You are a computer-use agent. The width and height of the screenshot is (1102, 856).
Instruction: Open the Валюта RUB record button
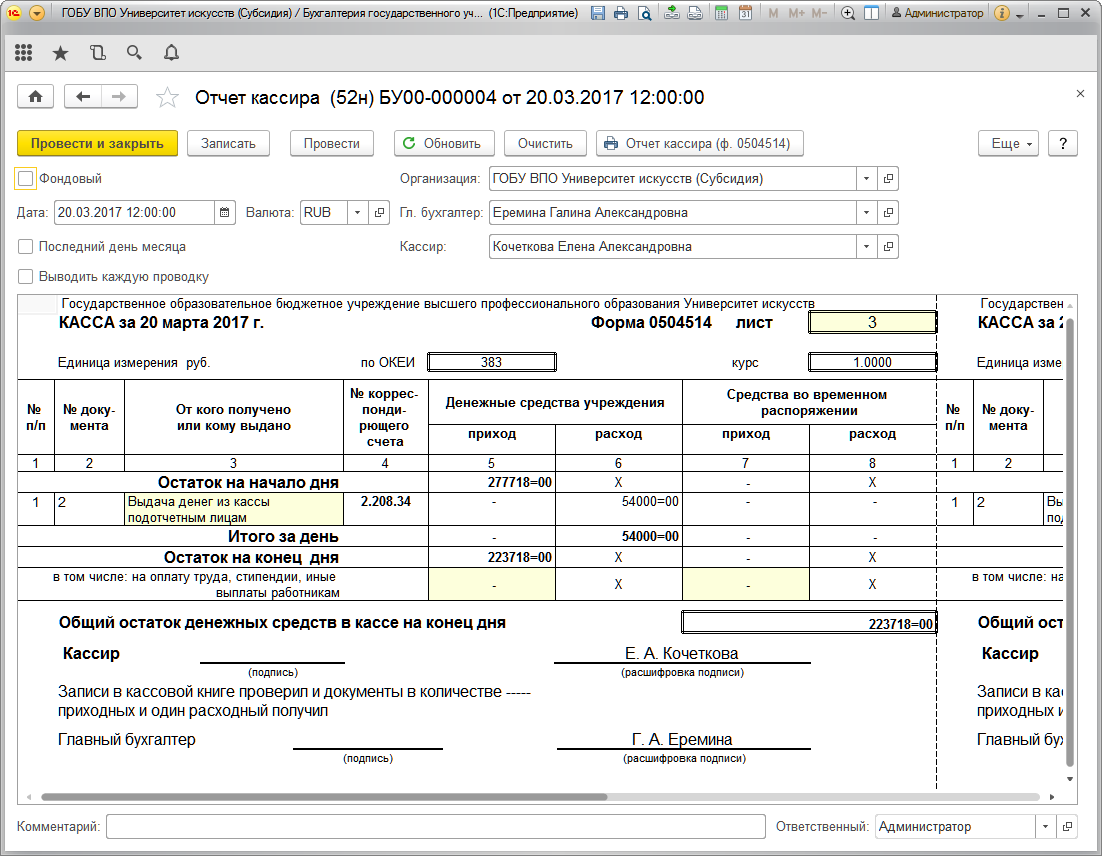(380, 212)
